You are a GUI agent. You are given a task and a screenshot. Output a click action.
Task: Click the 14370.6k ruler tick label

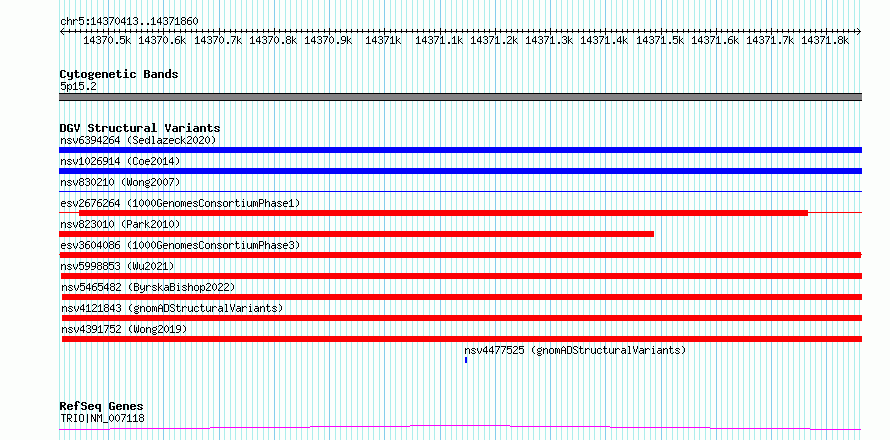tap(162, 40)
